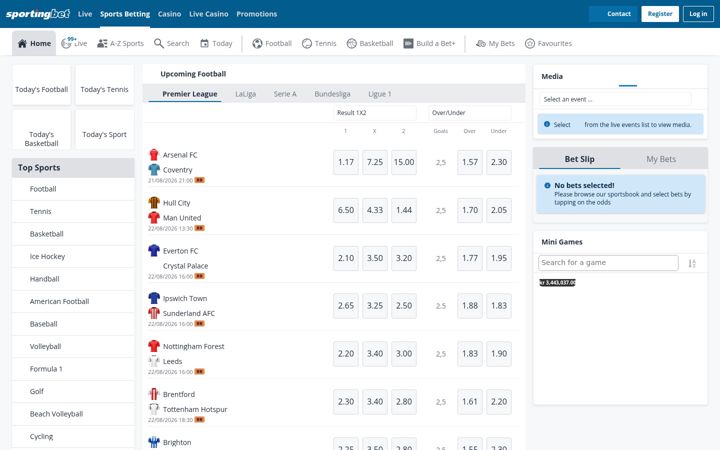
Task: Select Arsenal v Coventry draw odds 7.25
Action: (x=375, y=162)
